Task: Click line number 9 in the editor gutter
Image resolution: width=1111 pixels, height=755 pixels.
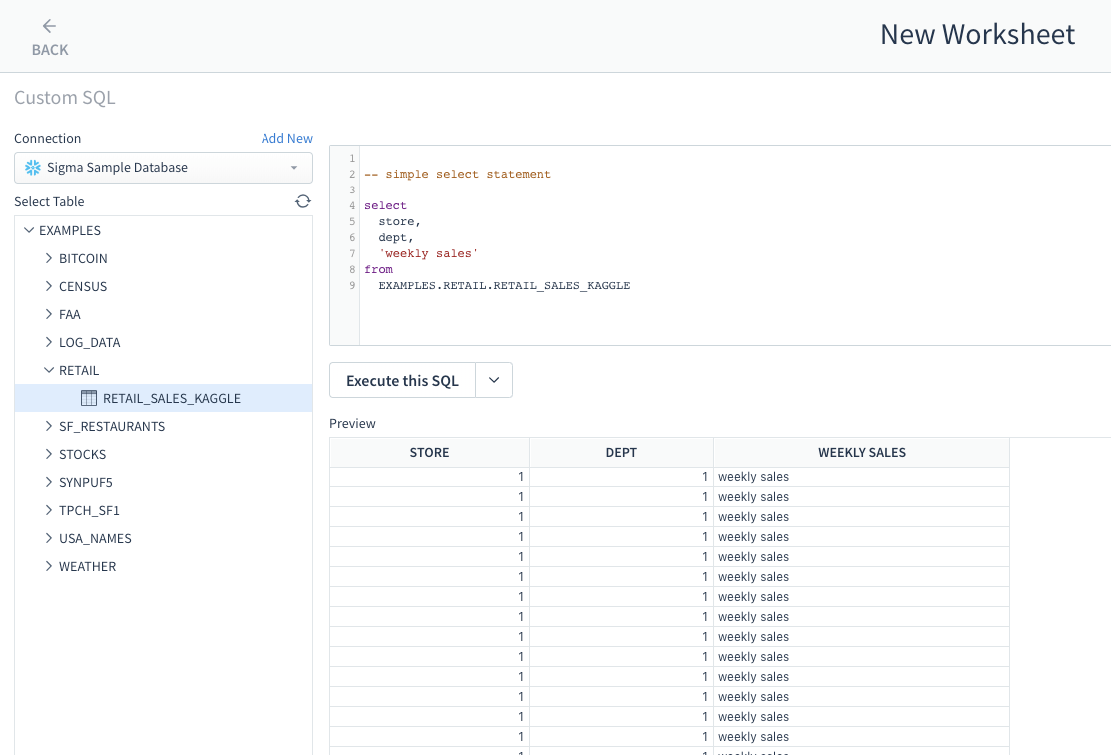Action: click(x=352, y=285)
